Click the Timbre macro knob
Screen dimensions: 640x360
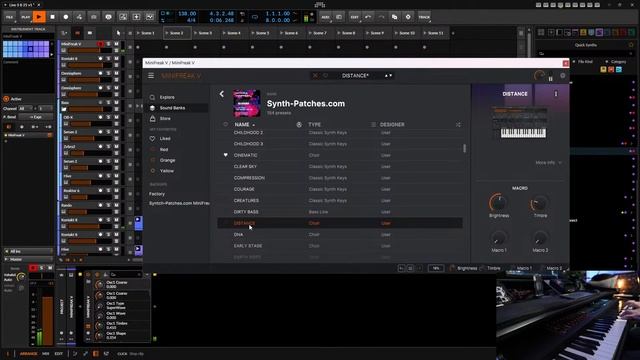[x=540, y=202]
